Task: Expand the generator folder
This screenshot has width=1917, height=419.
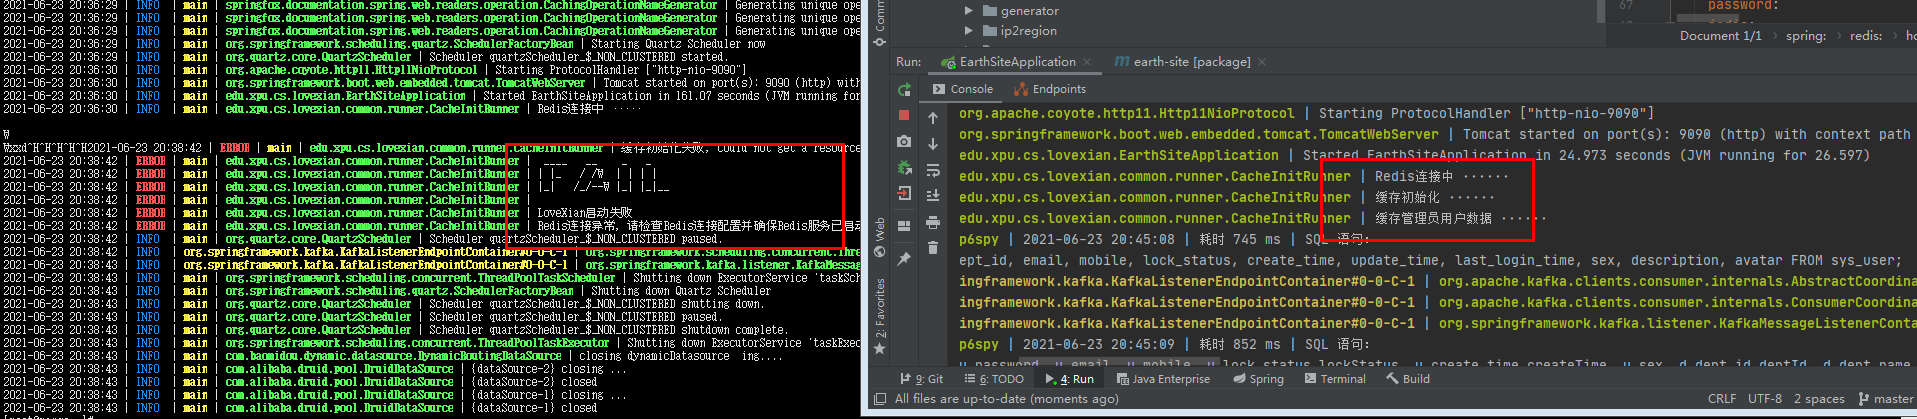Action: click(968, 11)
